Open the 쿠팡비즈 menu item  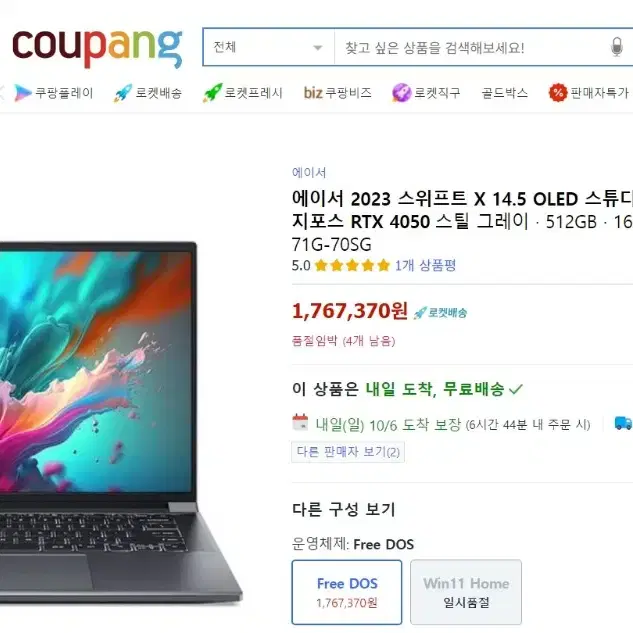click(337, 93)
